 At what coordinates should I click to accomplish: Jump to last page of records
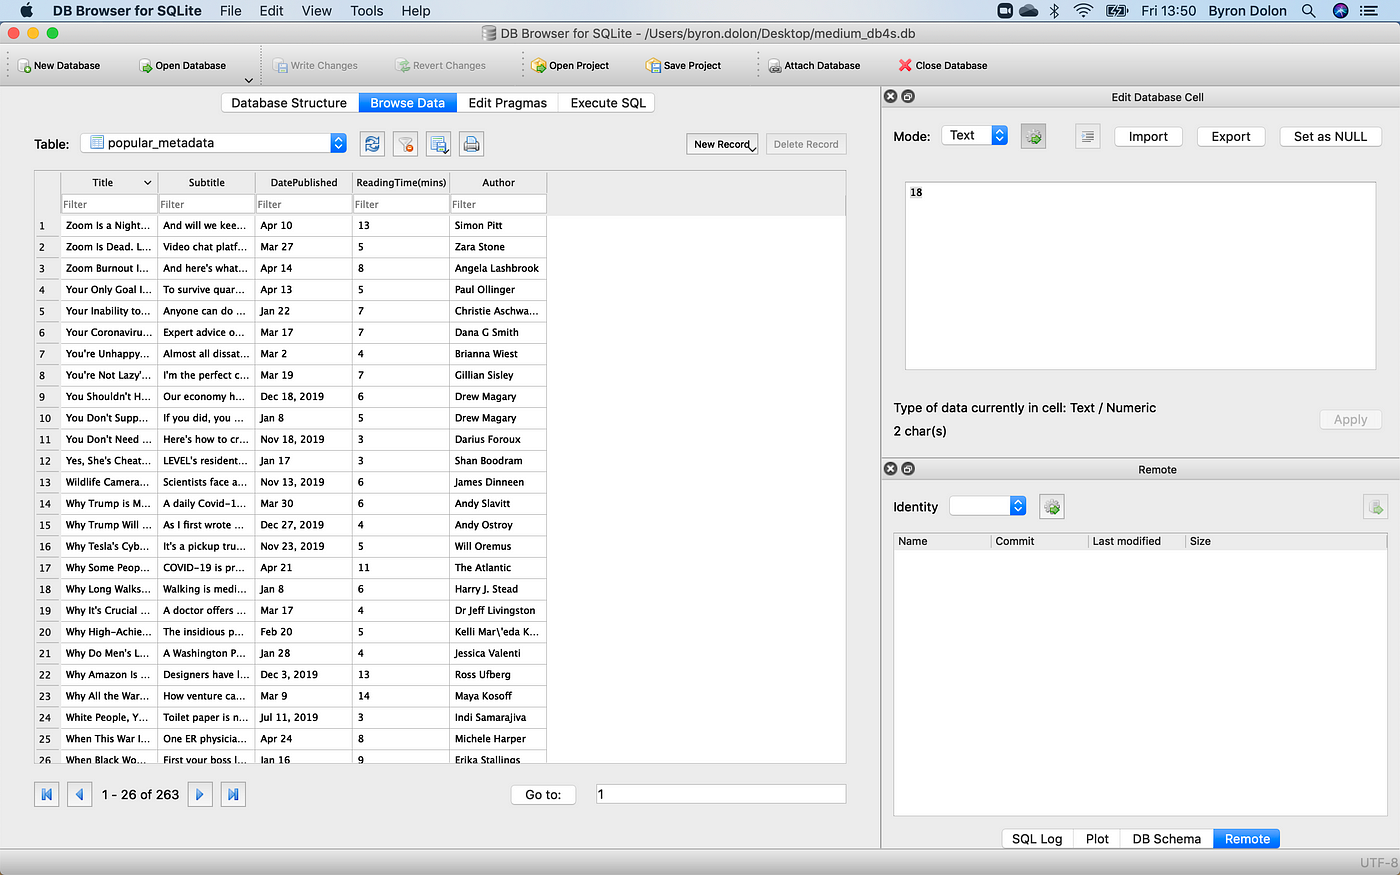click(233, 794)
